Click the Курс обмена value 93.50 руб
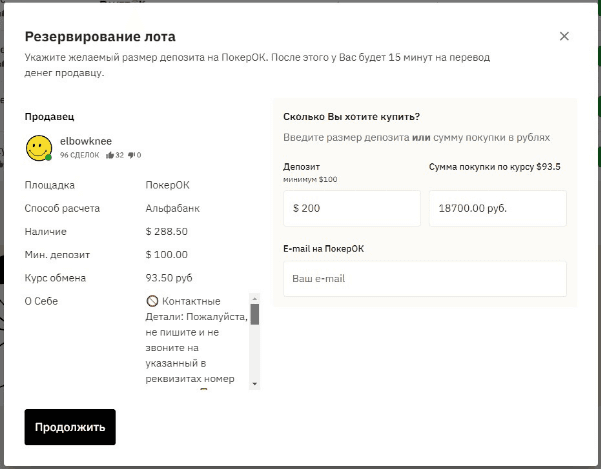 [169, 278]
